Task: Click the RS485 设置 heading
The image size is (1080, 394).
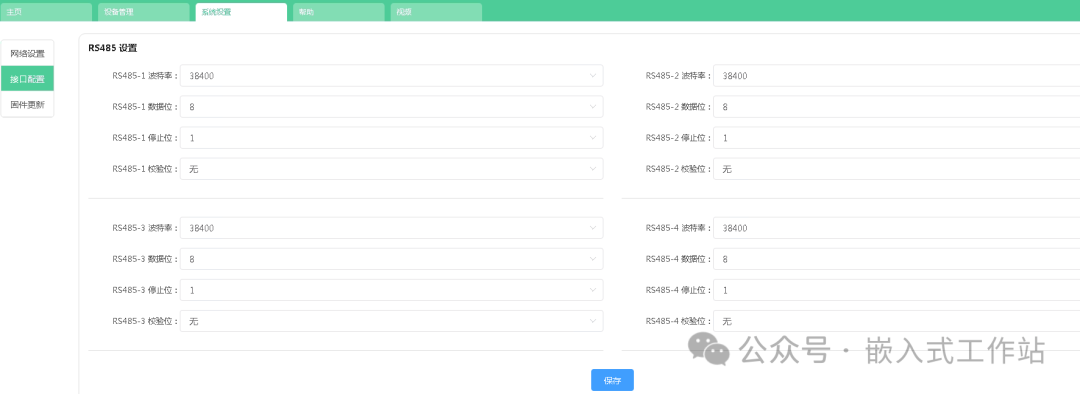Action: pyautogui.click(x=112, y=48)
